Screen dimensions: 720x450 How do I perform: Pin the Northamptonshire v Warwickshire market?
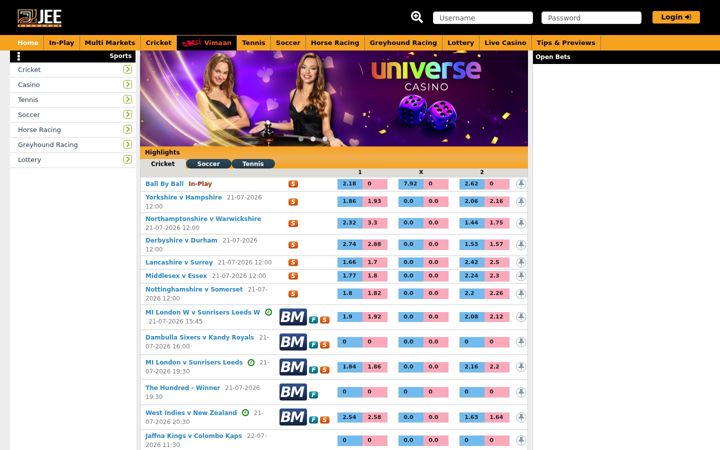(x=521, y=223)
